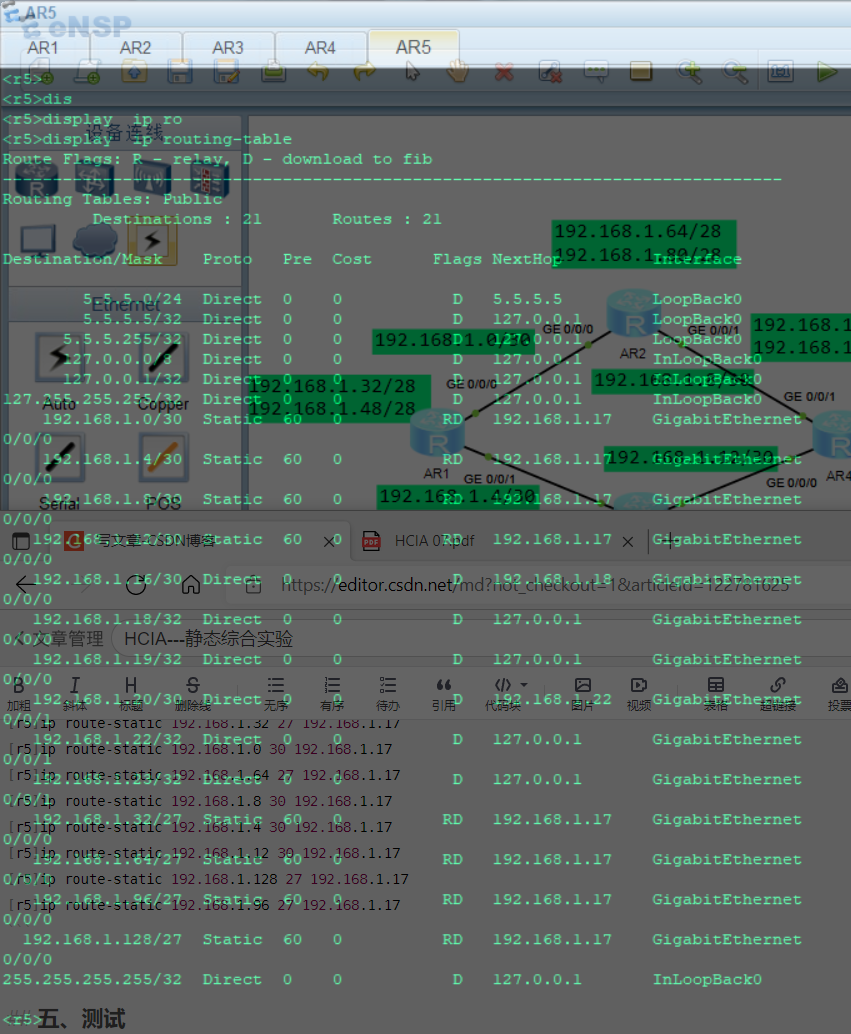Click the text note bubble tool
Screen dimensions: 851x1034
pos(596,71)
